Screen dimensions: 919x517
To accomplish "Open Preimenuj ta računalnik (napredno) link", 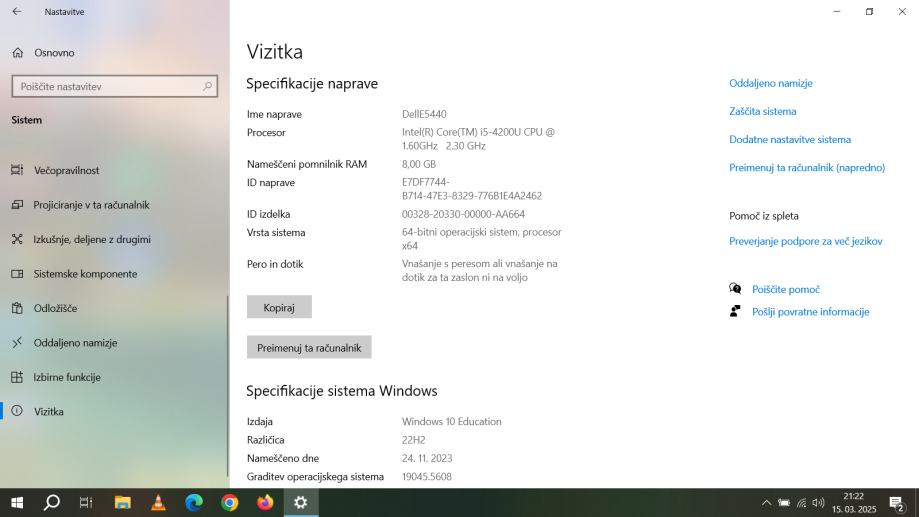I will 807,168.
